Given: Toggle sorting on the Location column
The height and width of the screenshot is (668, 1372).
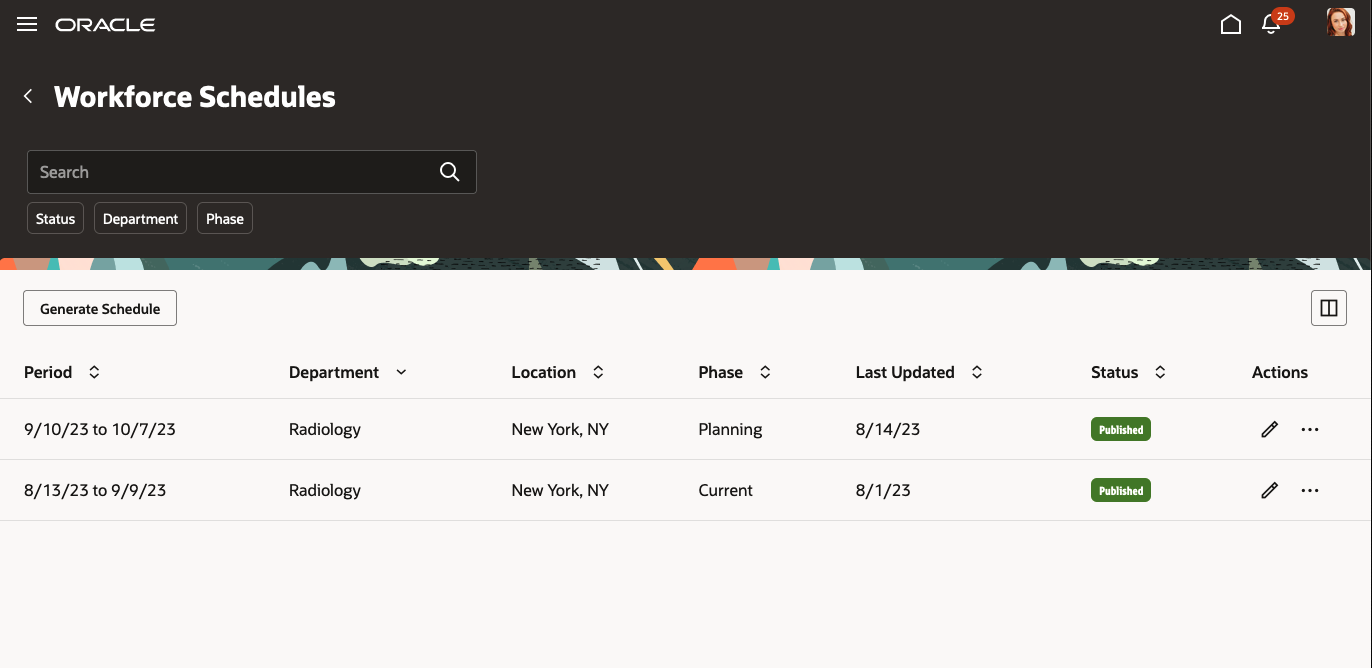Looking at the screenshot, I should [597, 371].
